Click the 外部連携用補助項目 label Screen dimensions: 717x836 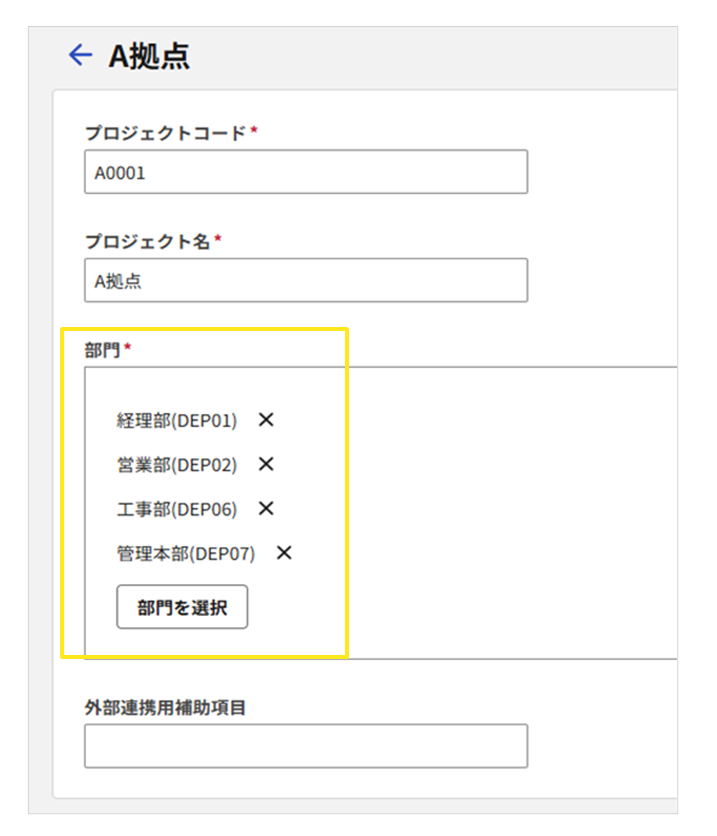(x=165, y=707)
